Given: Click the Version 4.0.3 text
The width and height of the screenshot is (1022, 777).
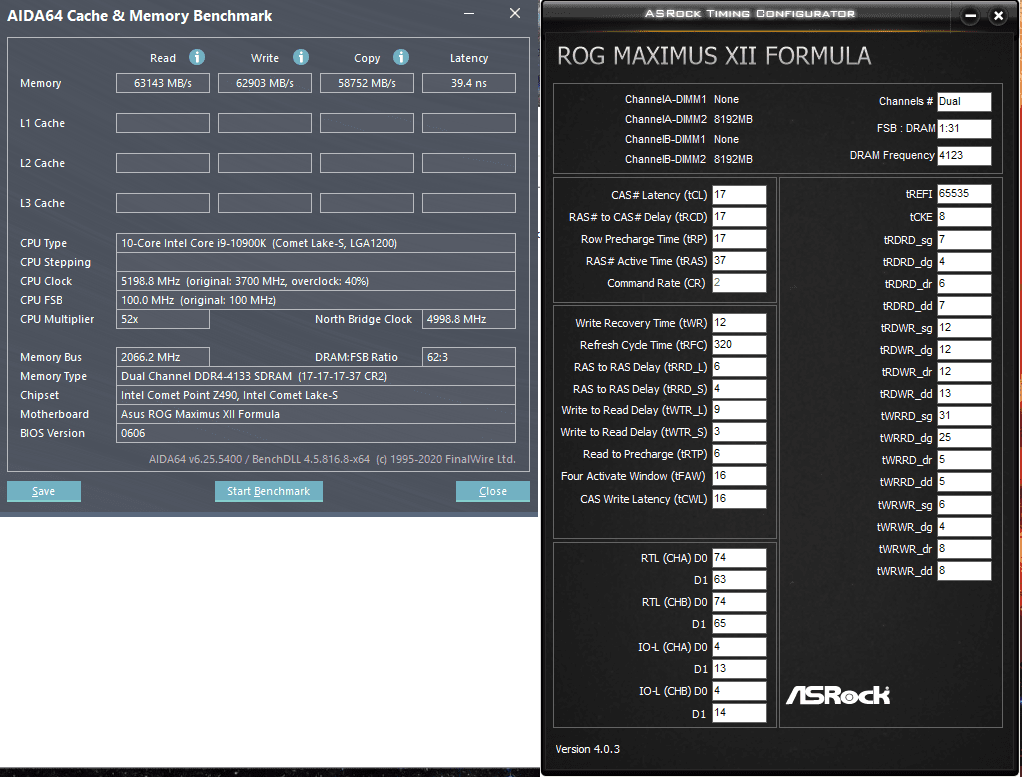Looking at the screenshot, I should coord(587,749).
